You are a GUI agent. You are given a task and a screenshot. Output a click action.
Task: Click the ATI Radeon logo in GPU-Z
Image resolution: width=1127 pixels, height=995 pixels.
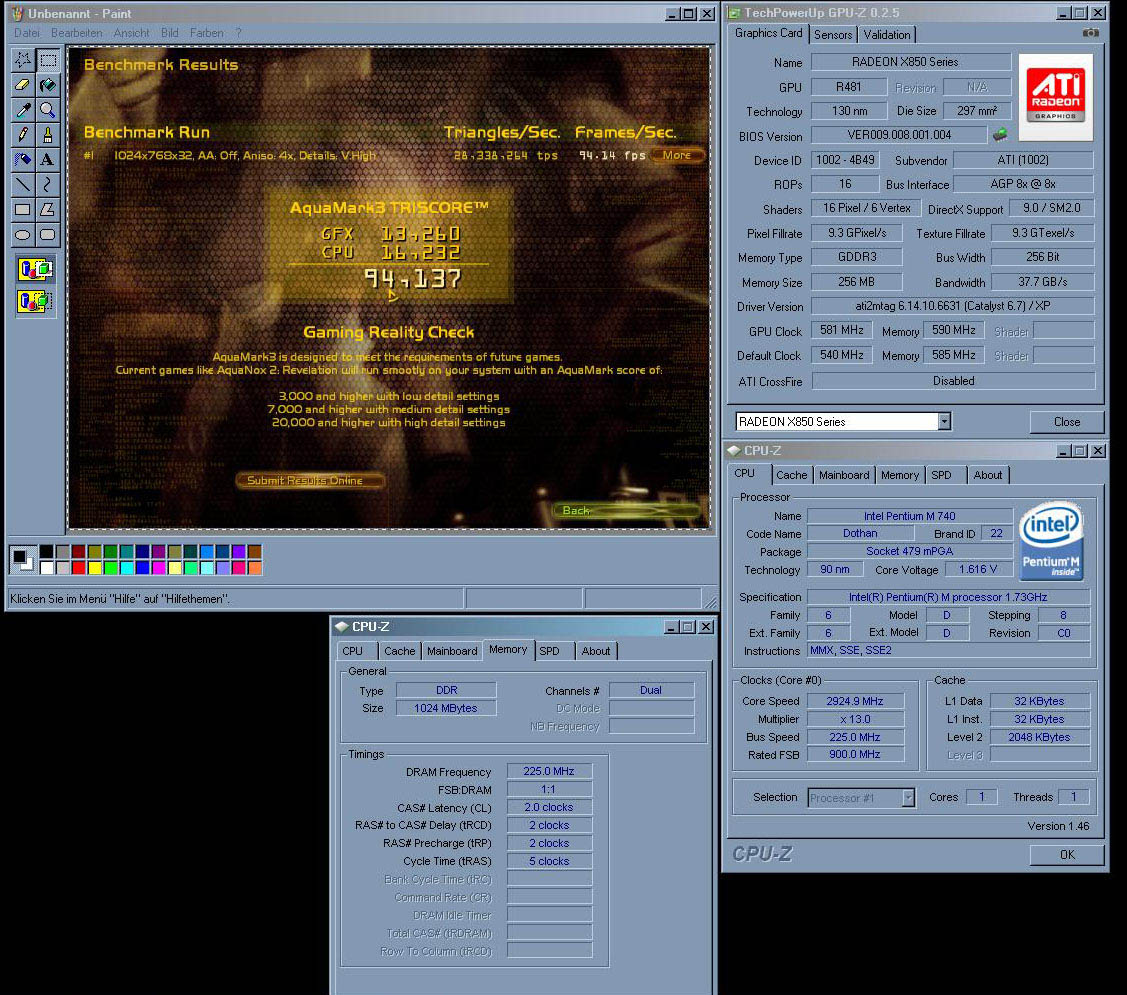[1055, 97]
